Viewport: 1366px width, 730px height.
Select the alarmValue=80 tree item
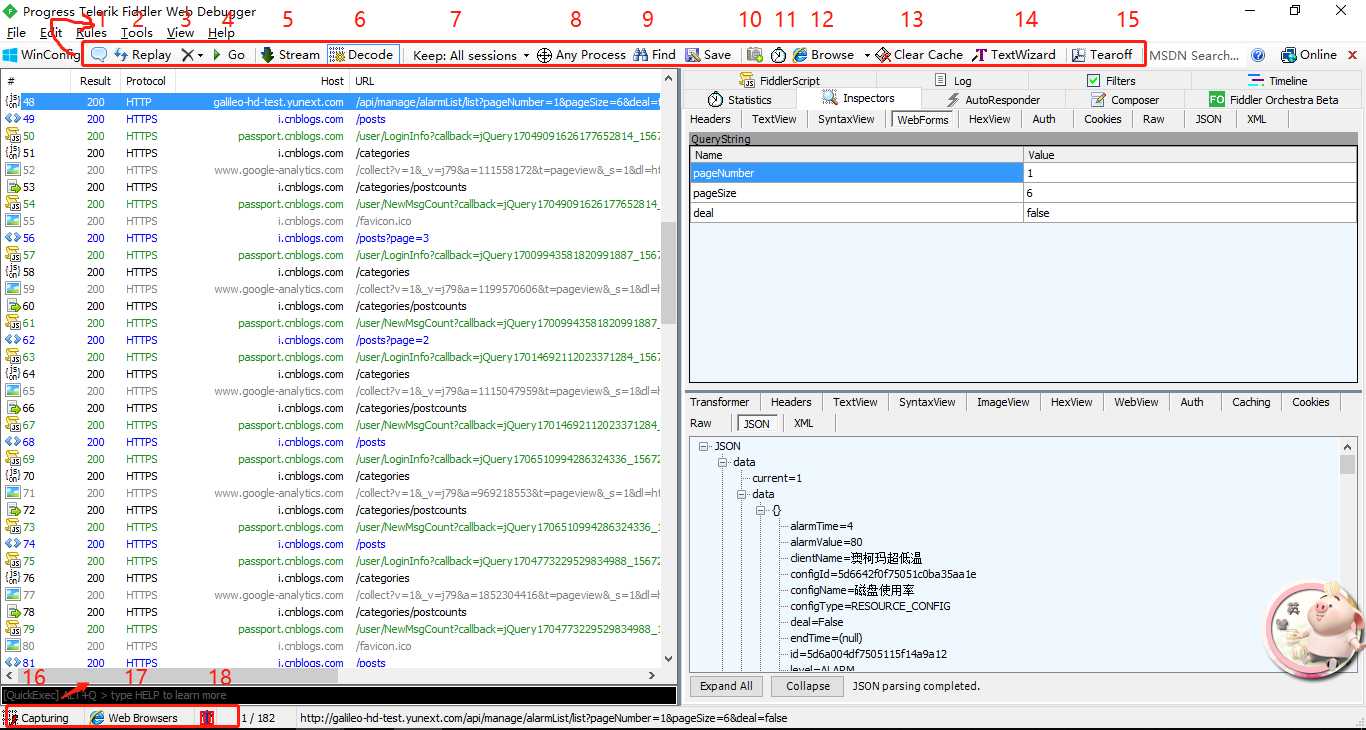coord(826,542)
